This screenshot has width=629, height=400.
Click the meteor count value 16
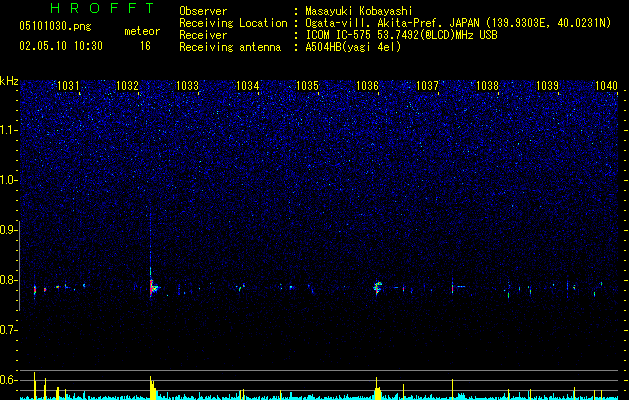click(145, 46)
